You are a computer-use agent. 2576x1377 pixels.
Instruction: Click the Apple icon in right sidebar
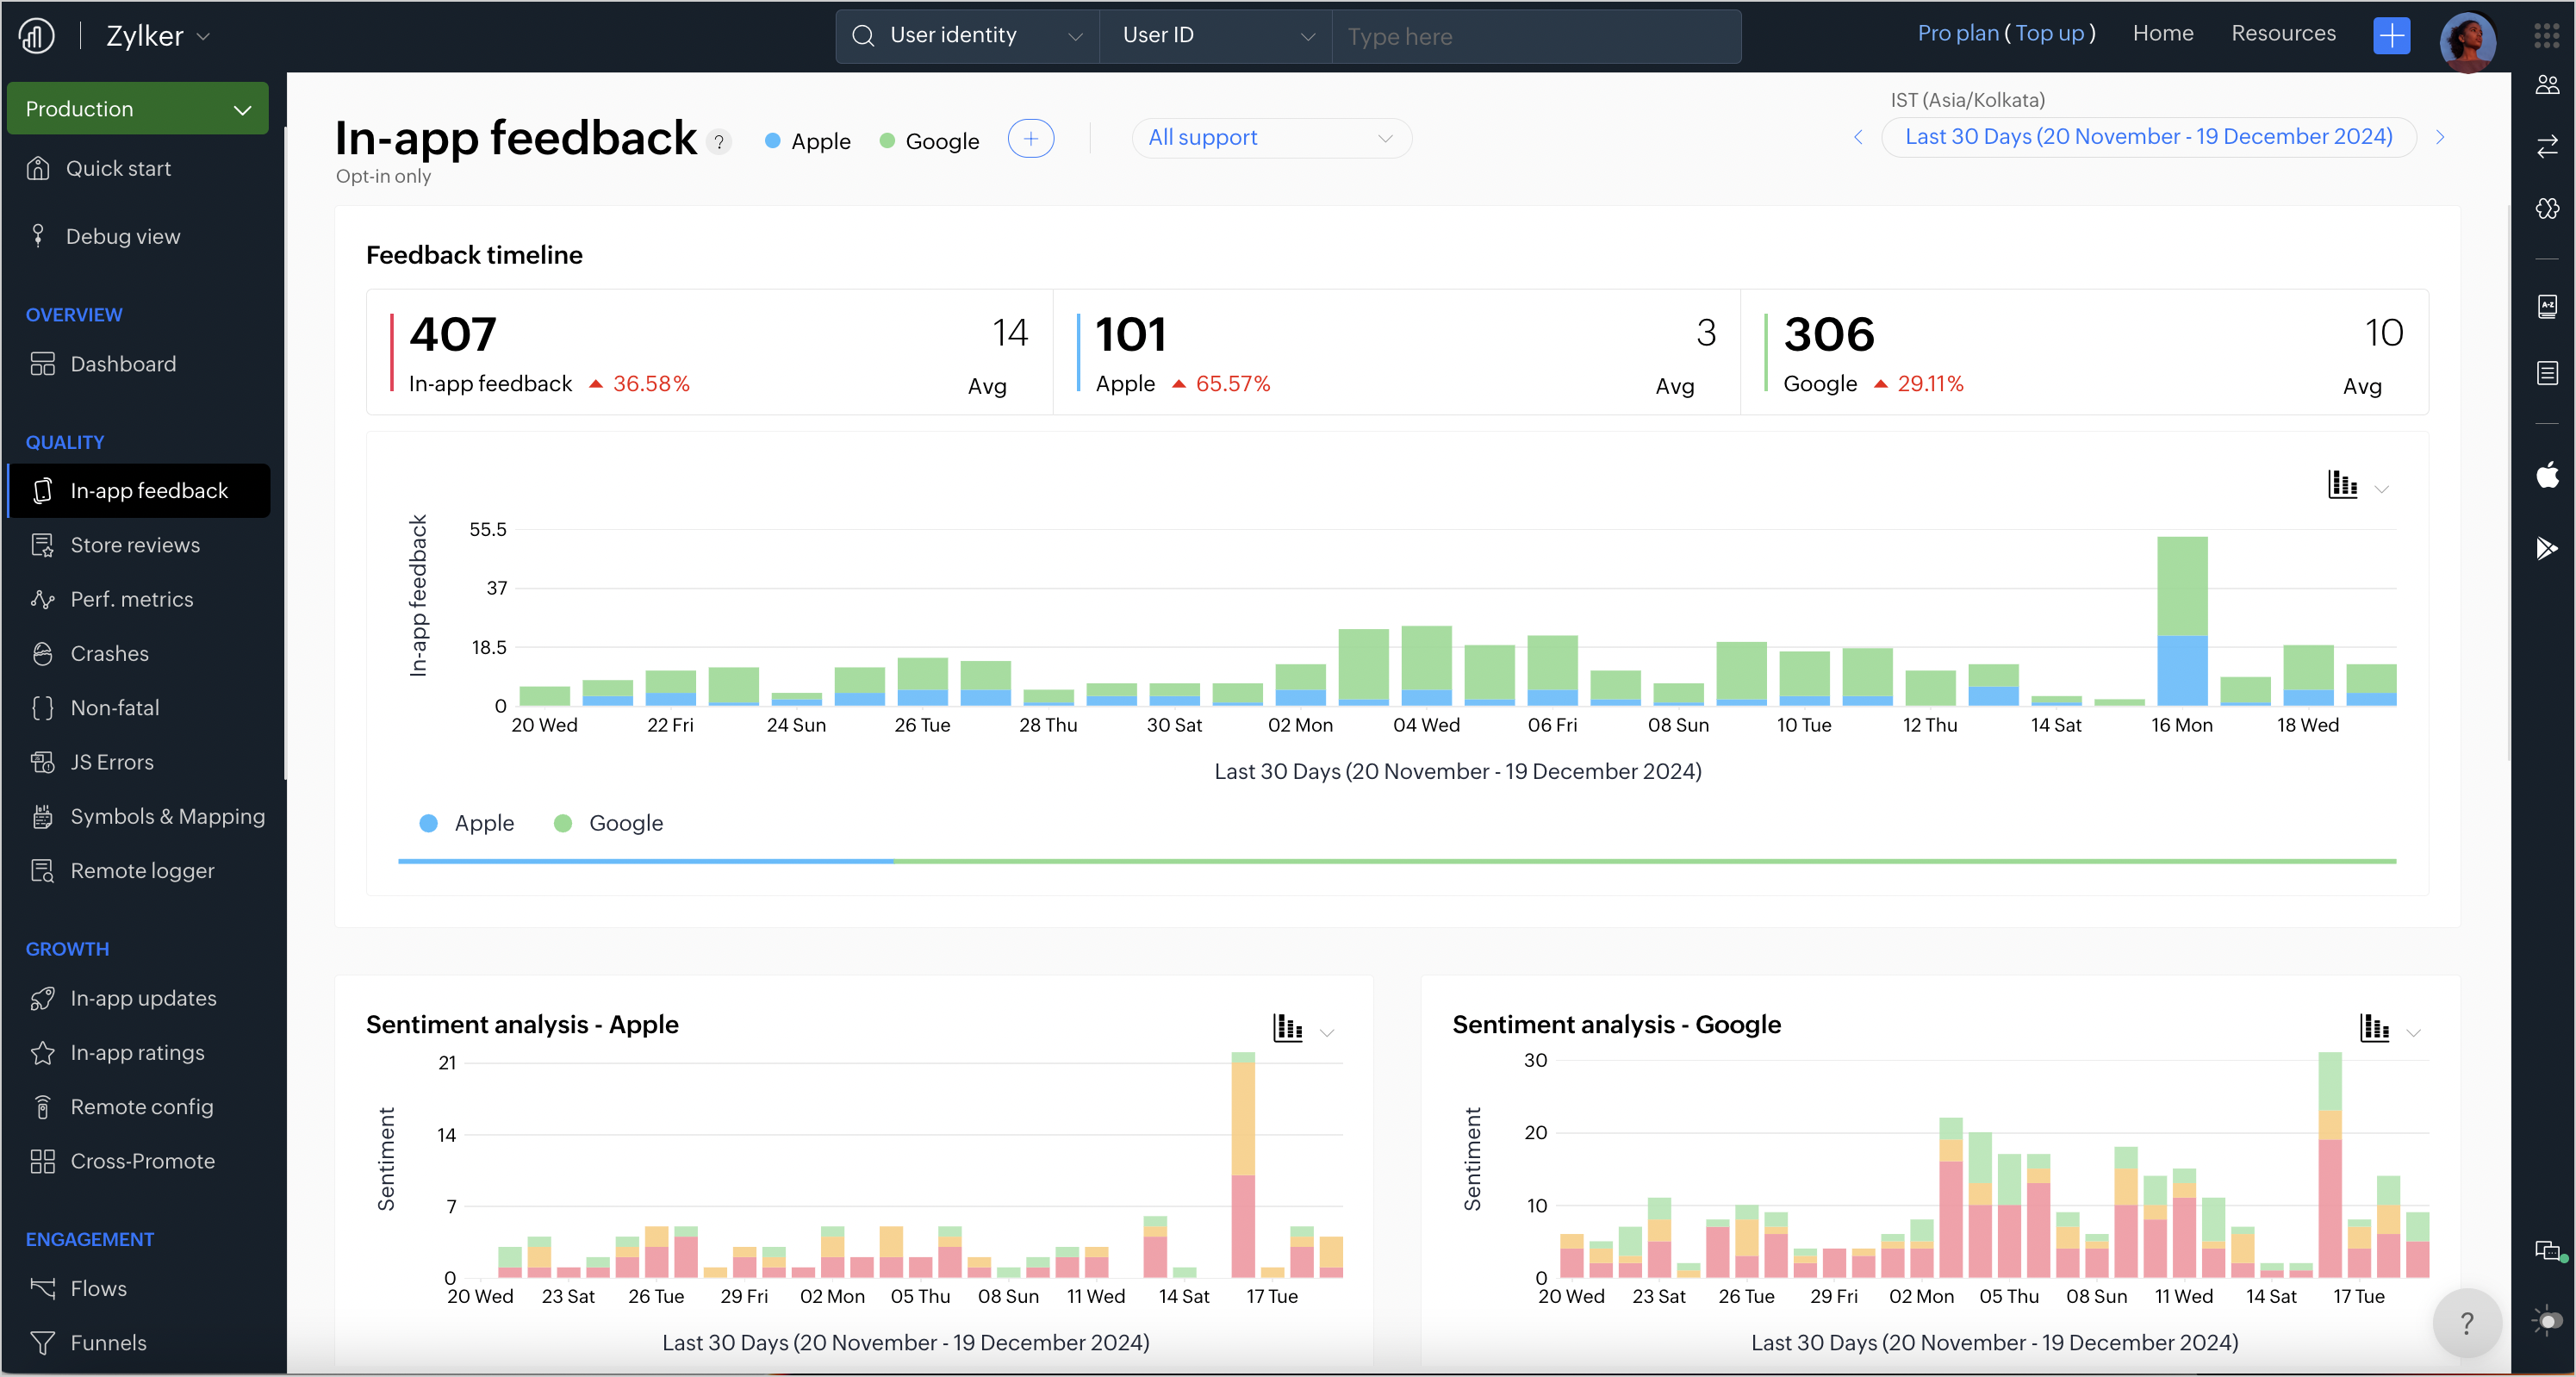click(x=2547, y=474)
